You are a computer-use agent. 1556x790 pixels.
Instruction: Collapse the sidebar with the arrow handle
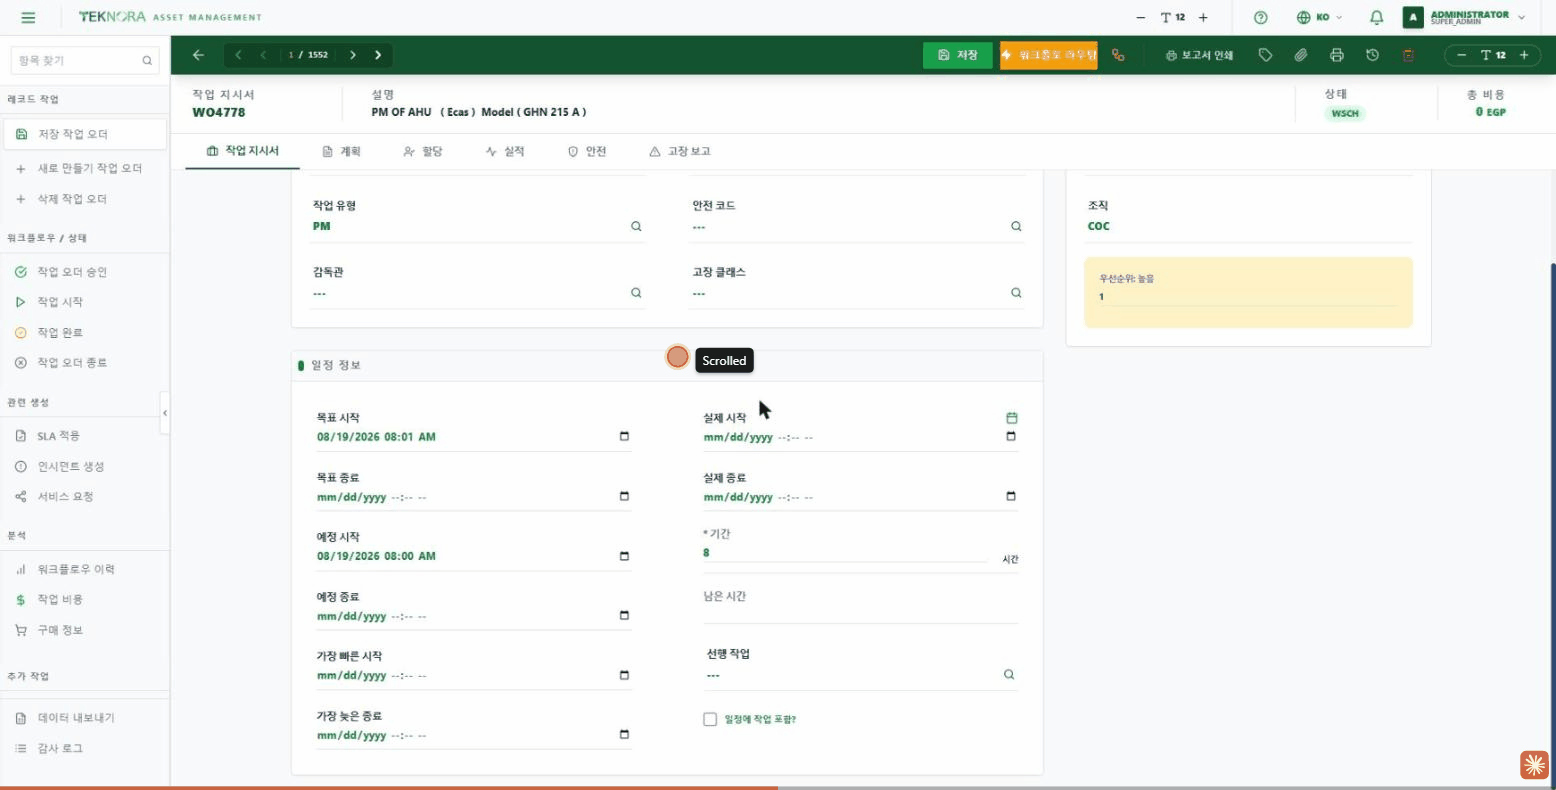point(165,413)
